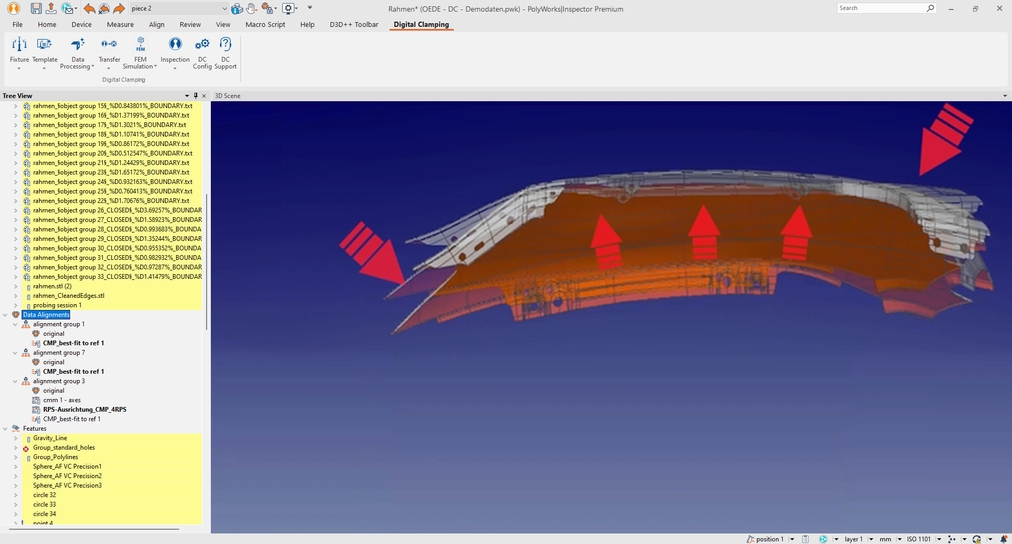Open the layer 1 dropdown in status bar
Image resolution: width=1012 pixels, height=544 pixels.
point(870,539)
